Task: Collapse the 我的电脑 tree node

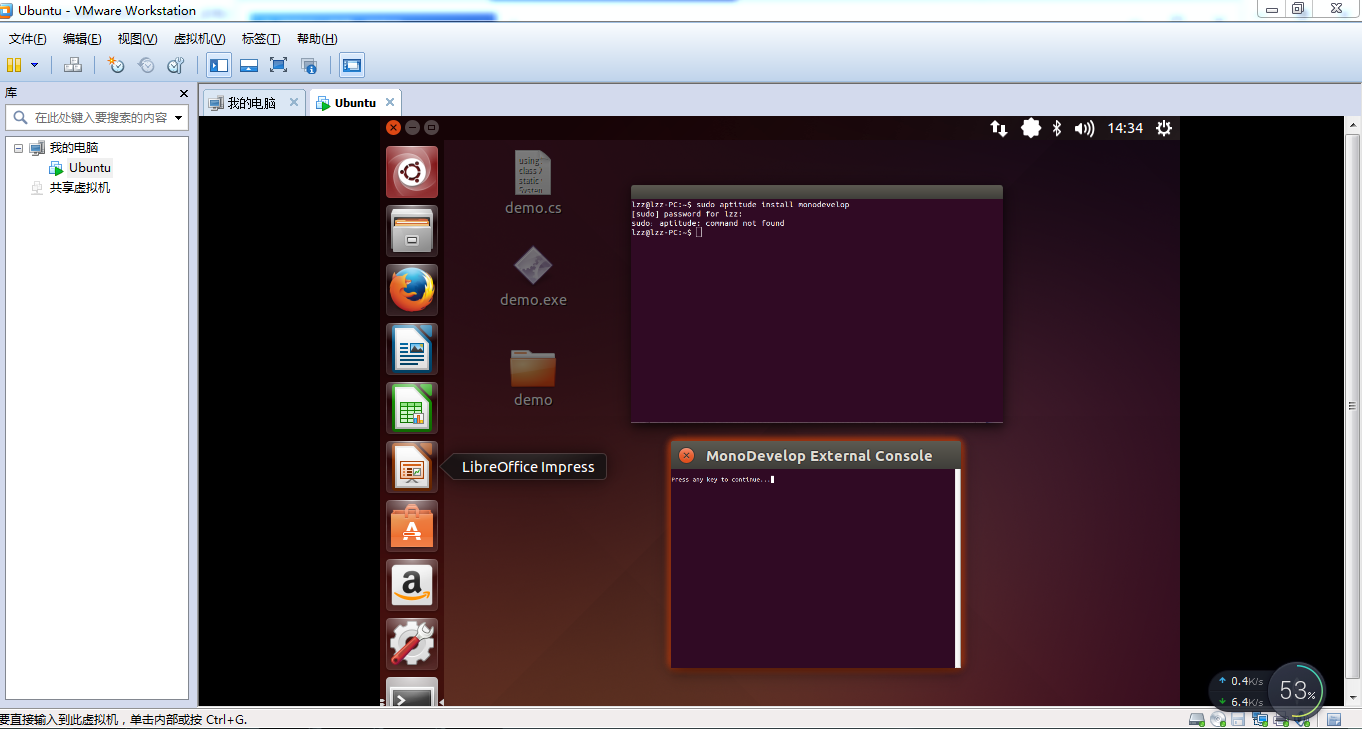Action: click(18, 147)
